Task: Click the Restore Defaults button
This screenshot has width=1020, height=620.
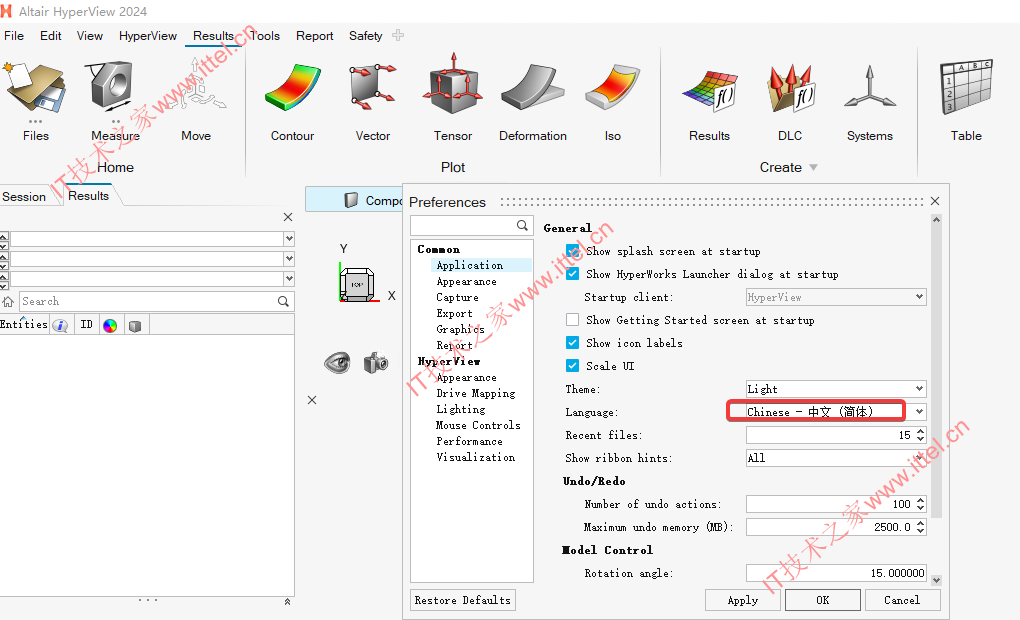Action: tap(463, 600)
